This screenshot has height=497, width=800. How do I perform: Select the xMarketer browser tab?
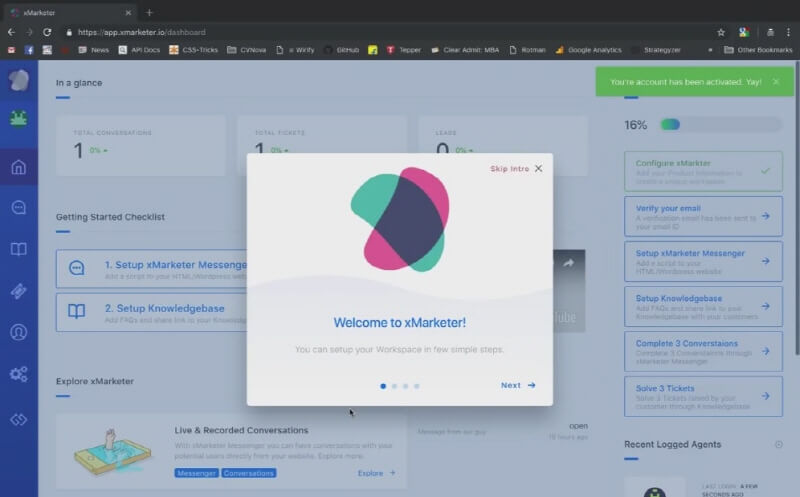pos(71,12)
